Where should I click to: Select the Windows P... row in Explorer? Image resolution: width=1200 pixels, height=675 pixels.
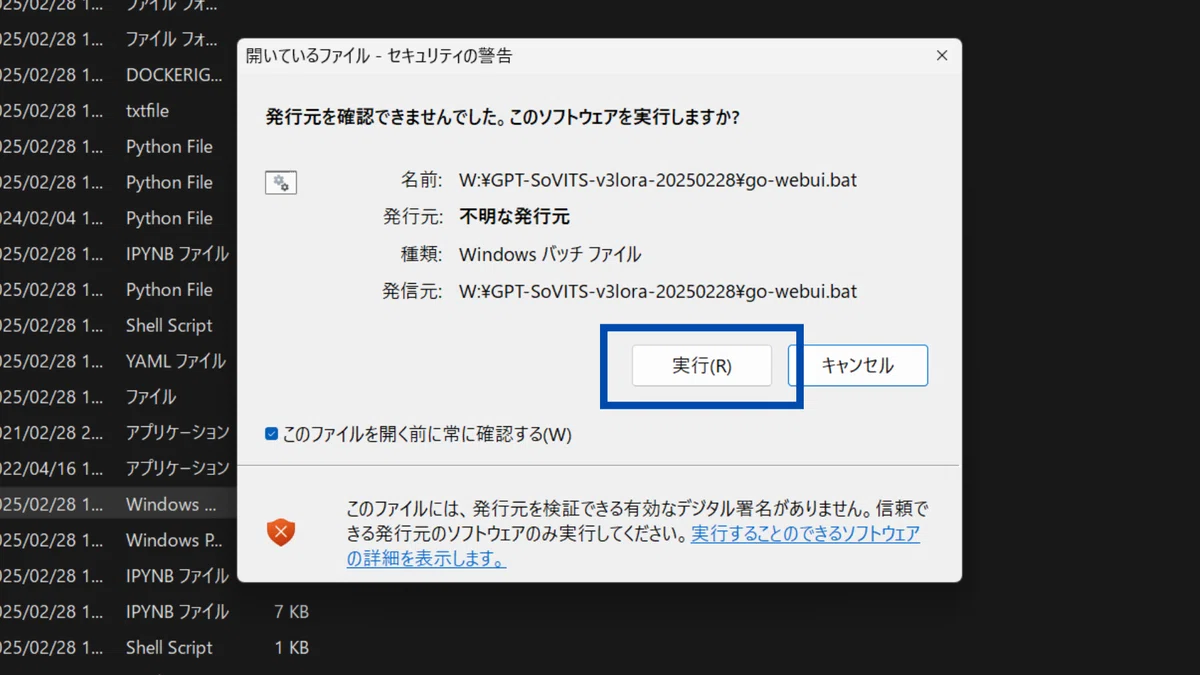tap(118, 540)
